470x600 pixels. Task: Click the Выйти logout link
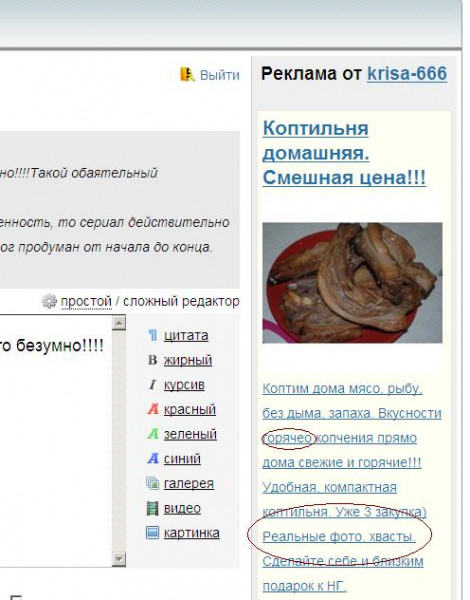[220, 75]
